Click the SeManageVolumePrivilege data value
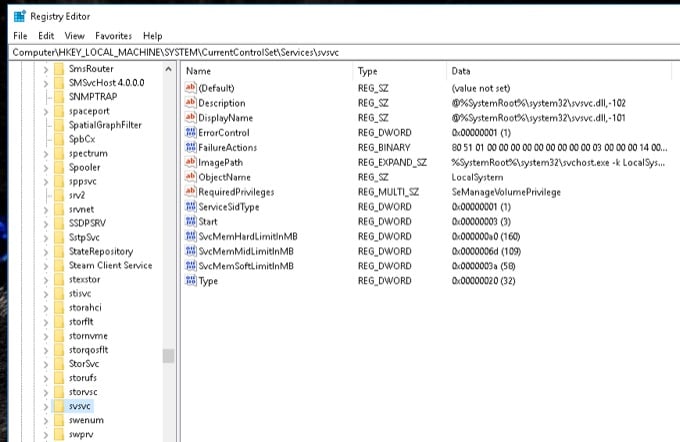This screenshot has width=680, height=442. coord(506,192)
